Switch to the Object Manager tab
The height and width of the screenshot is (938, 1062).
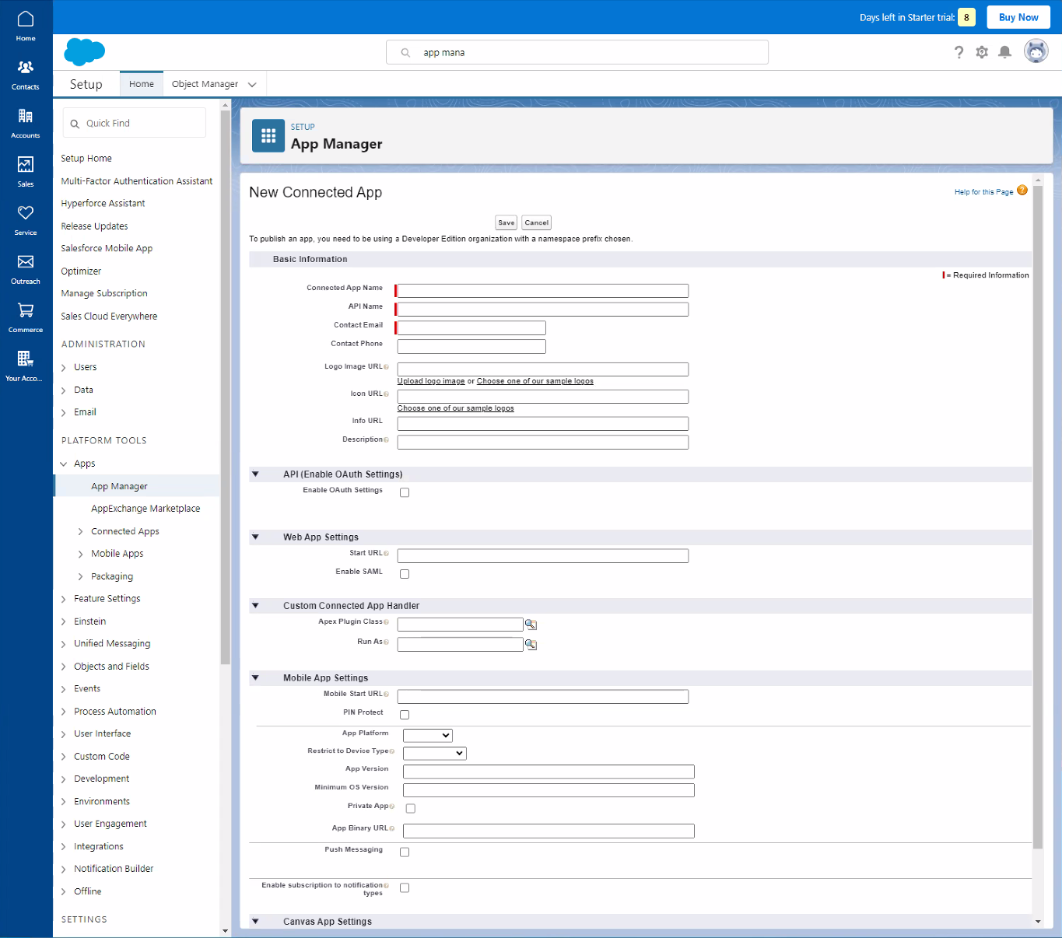(x=205, y=84)
